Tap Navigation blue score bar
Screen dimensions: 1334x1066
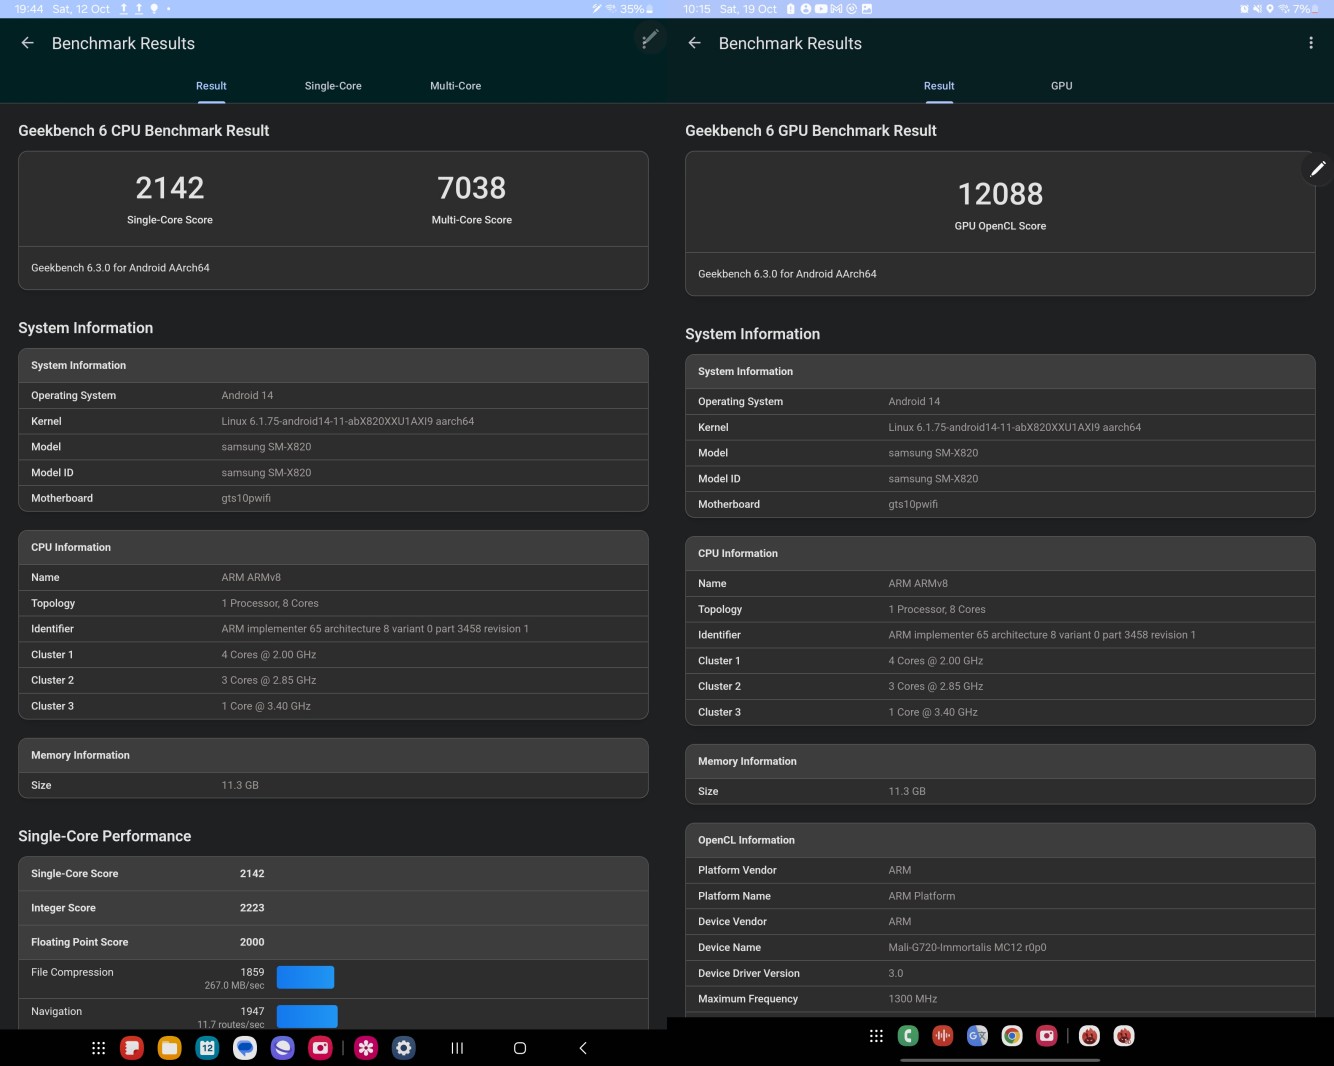307,1016
